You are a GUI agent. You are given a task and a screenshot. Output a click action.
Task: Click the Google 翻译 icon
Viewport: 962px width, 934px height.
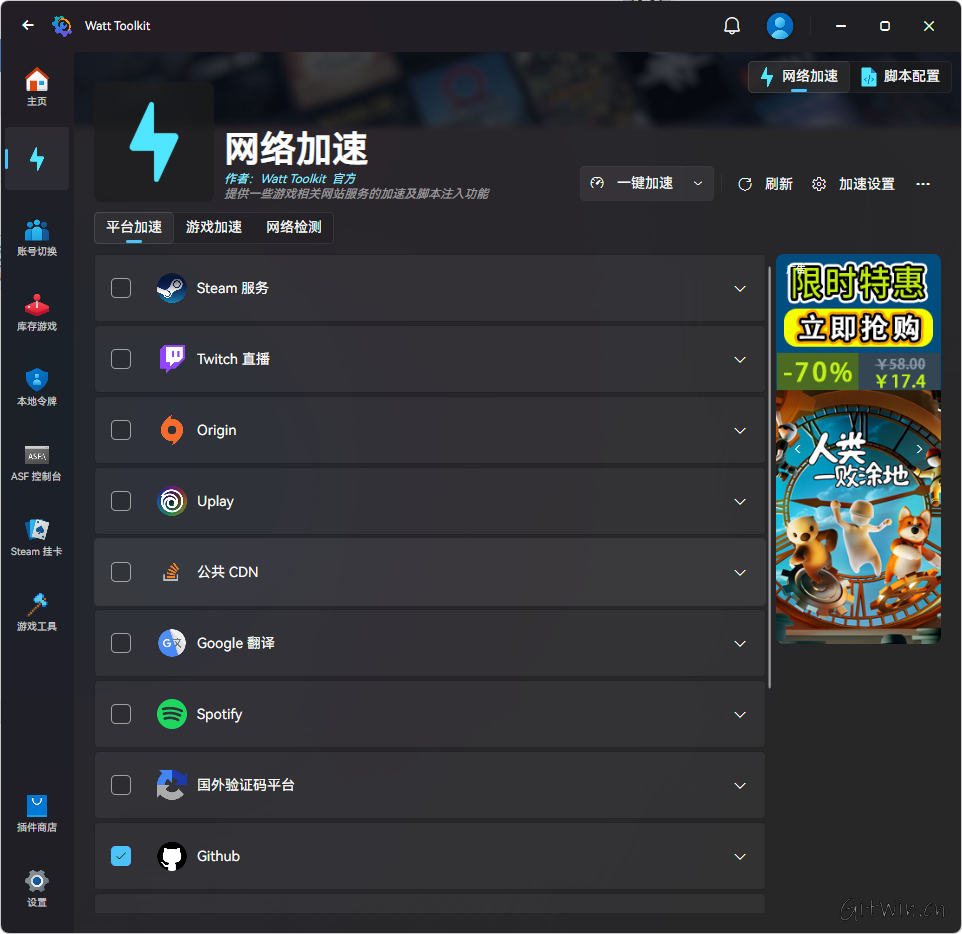click(172, 643)
